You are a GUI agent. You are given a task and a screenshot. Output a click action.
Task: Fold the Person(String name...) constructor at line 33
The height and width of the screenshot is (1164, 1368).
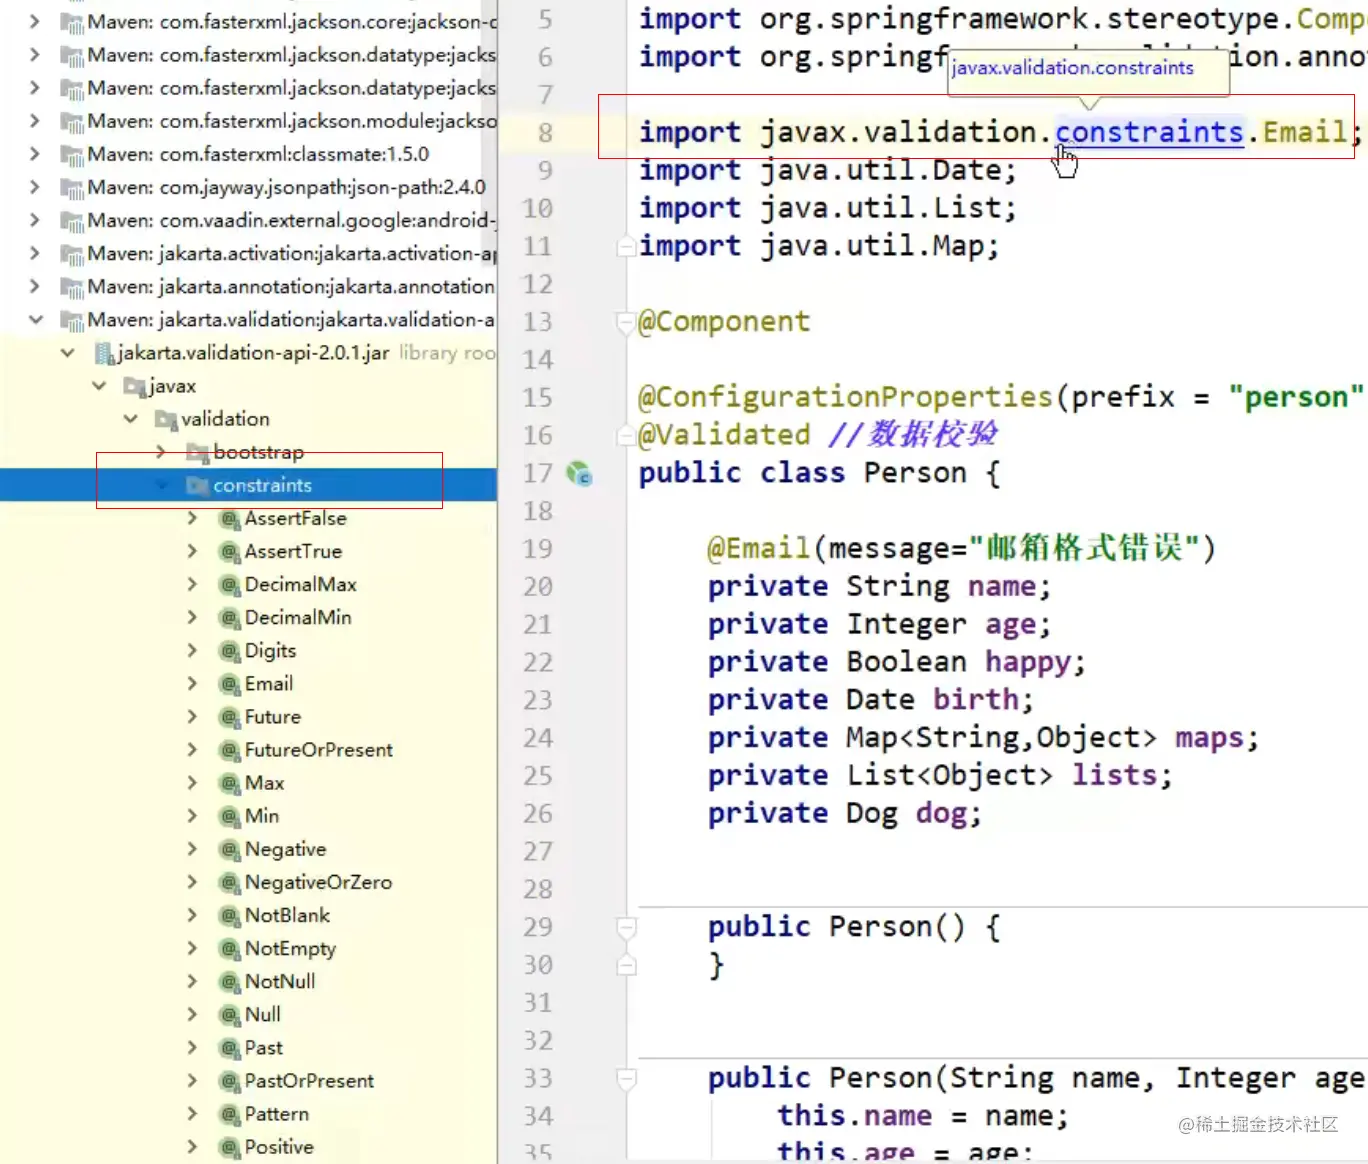click(627, 1078)
